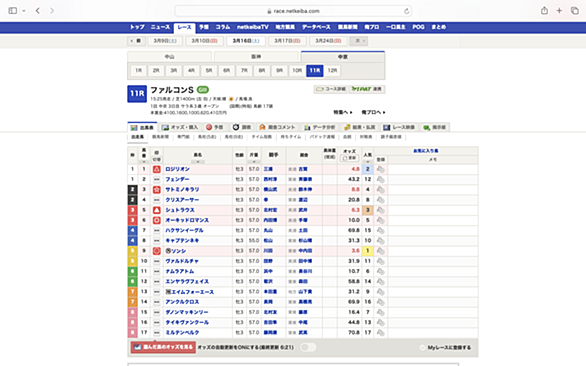The image size is (586, 366).
Task: Open the mark selector for フェンダー
Action: [157, 179]
